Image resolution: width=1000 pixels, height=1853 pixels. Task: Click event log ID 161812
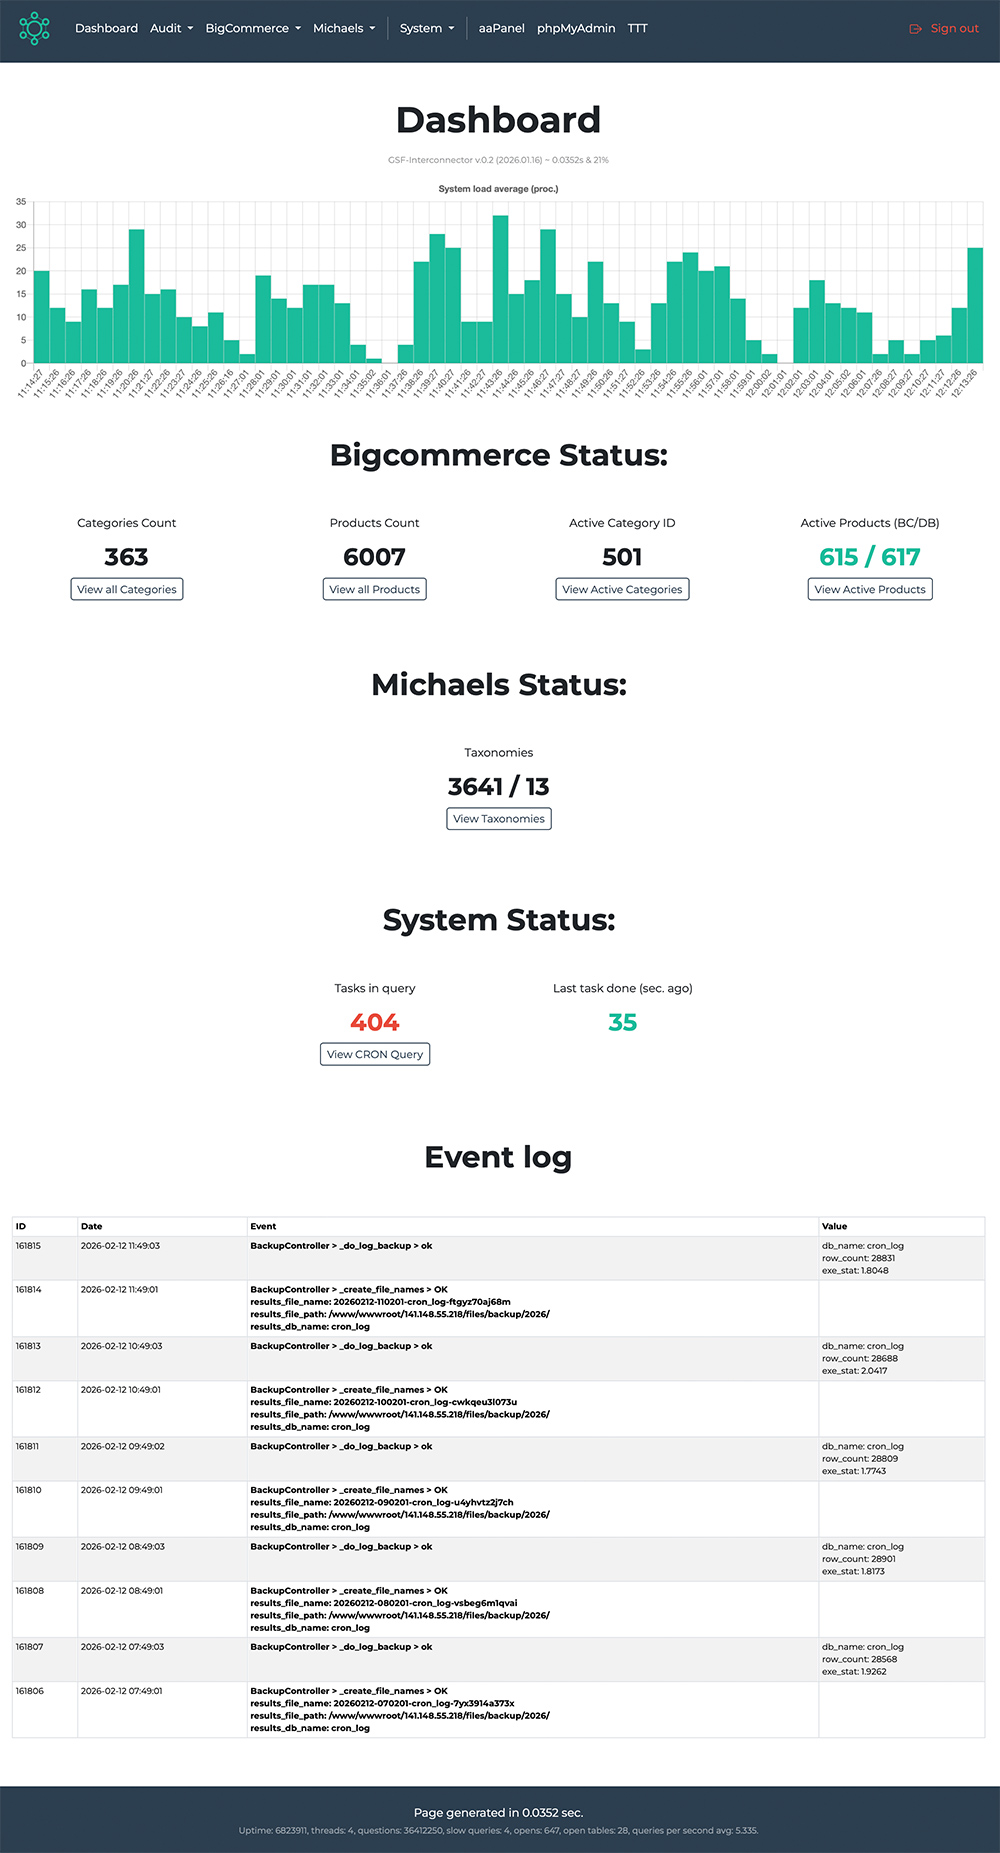coord(28,1390)
